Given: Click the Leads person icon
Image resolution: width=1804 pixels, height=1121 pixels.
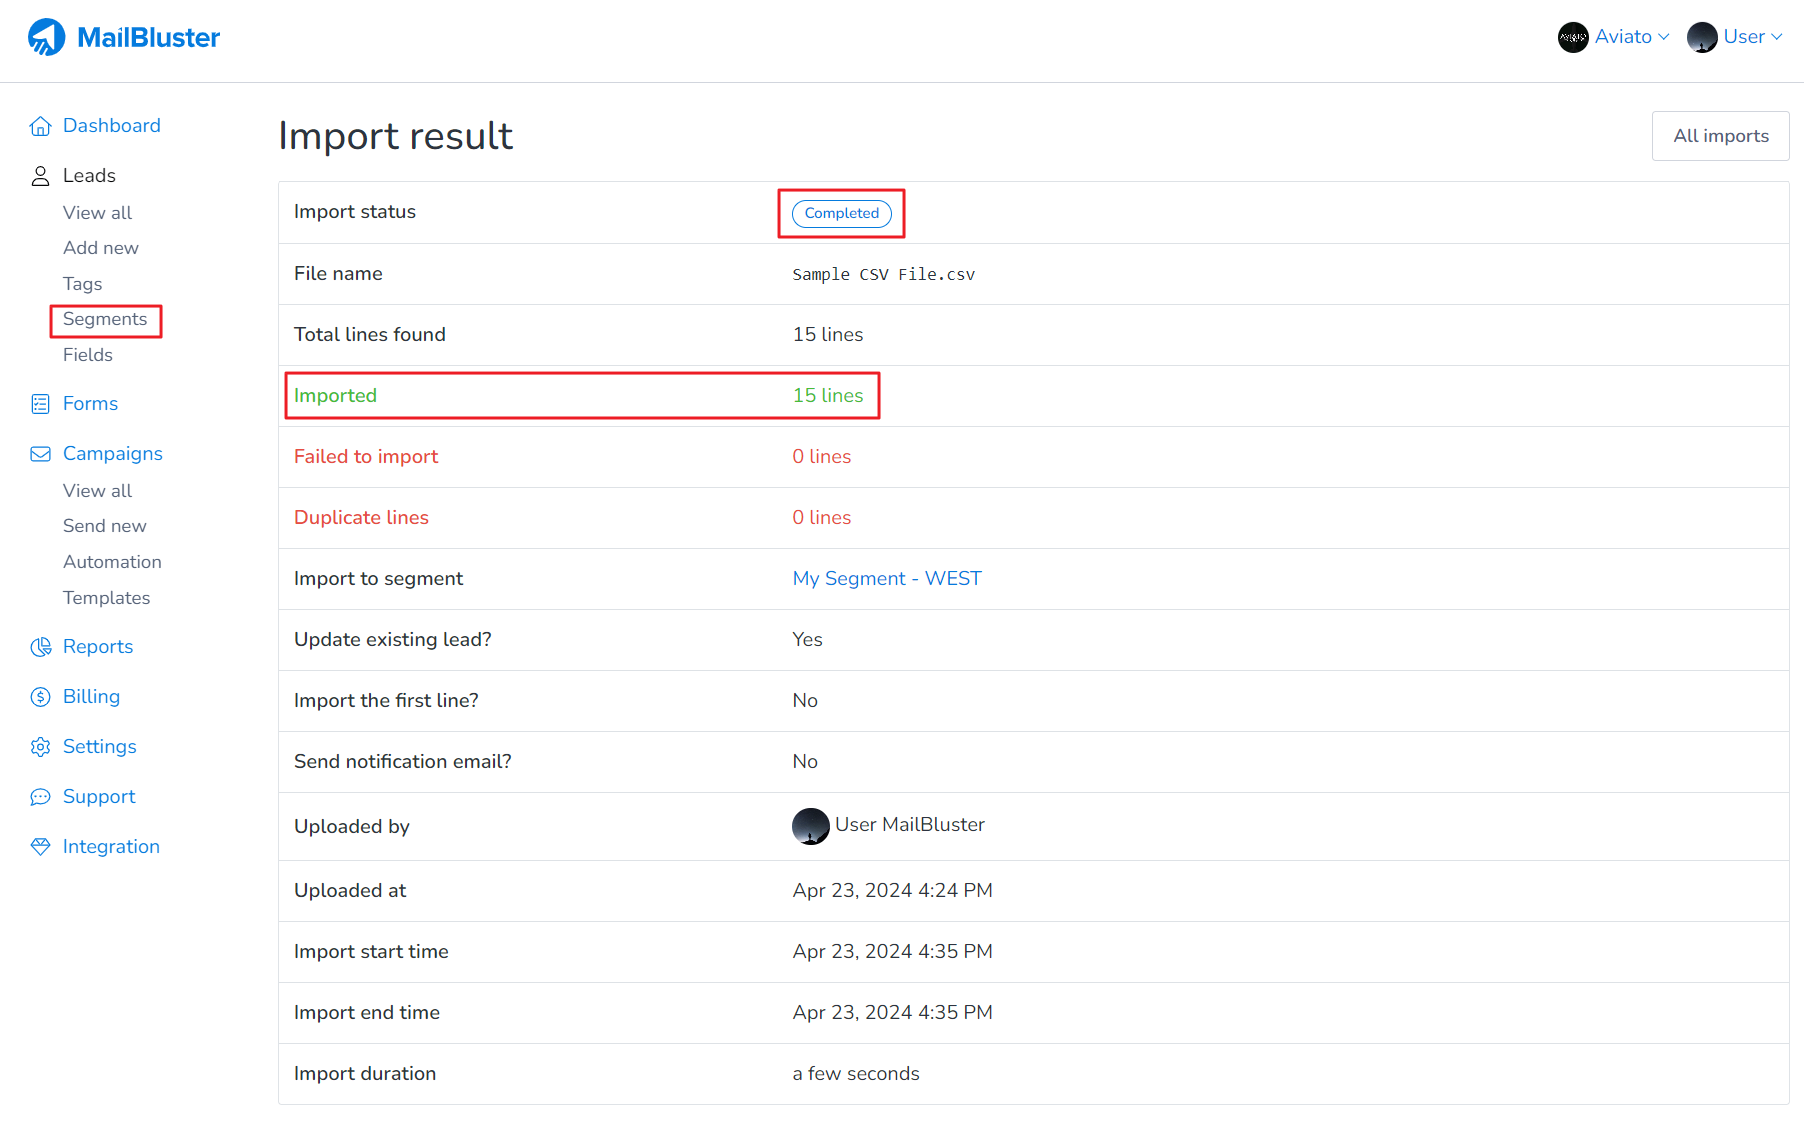Looking at the screenshot, I should (40, 176).
